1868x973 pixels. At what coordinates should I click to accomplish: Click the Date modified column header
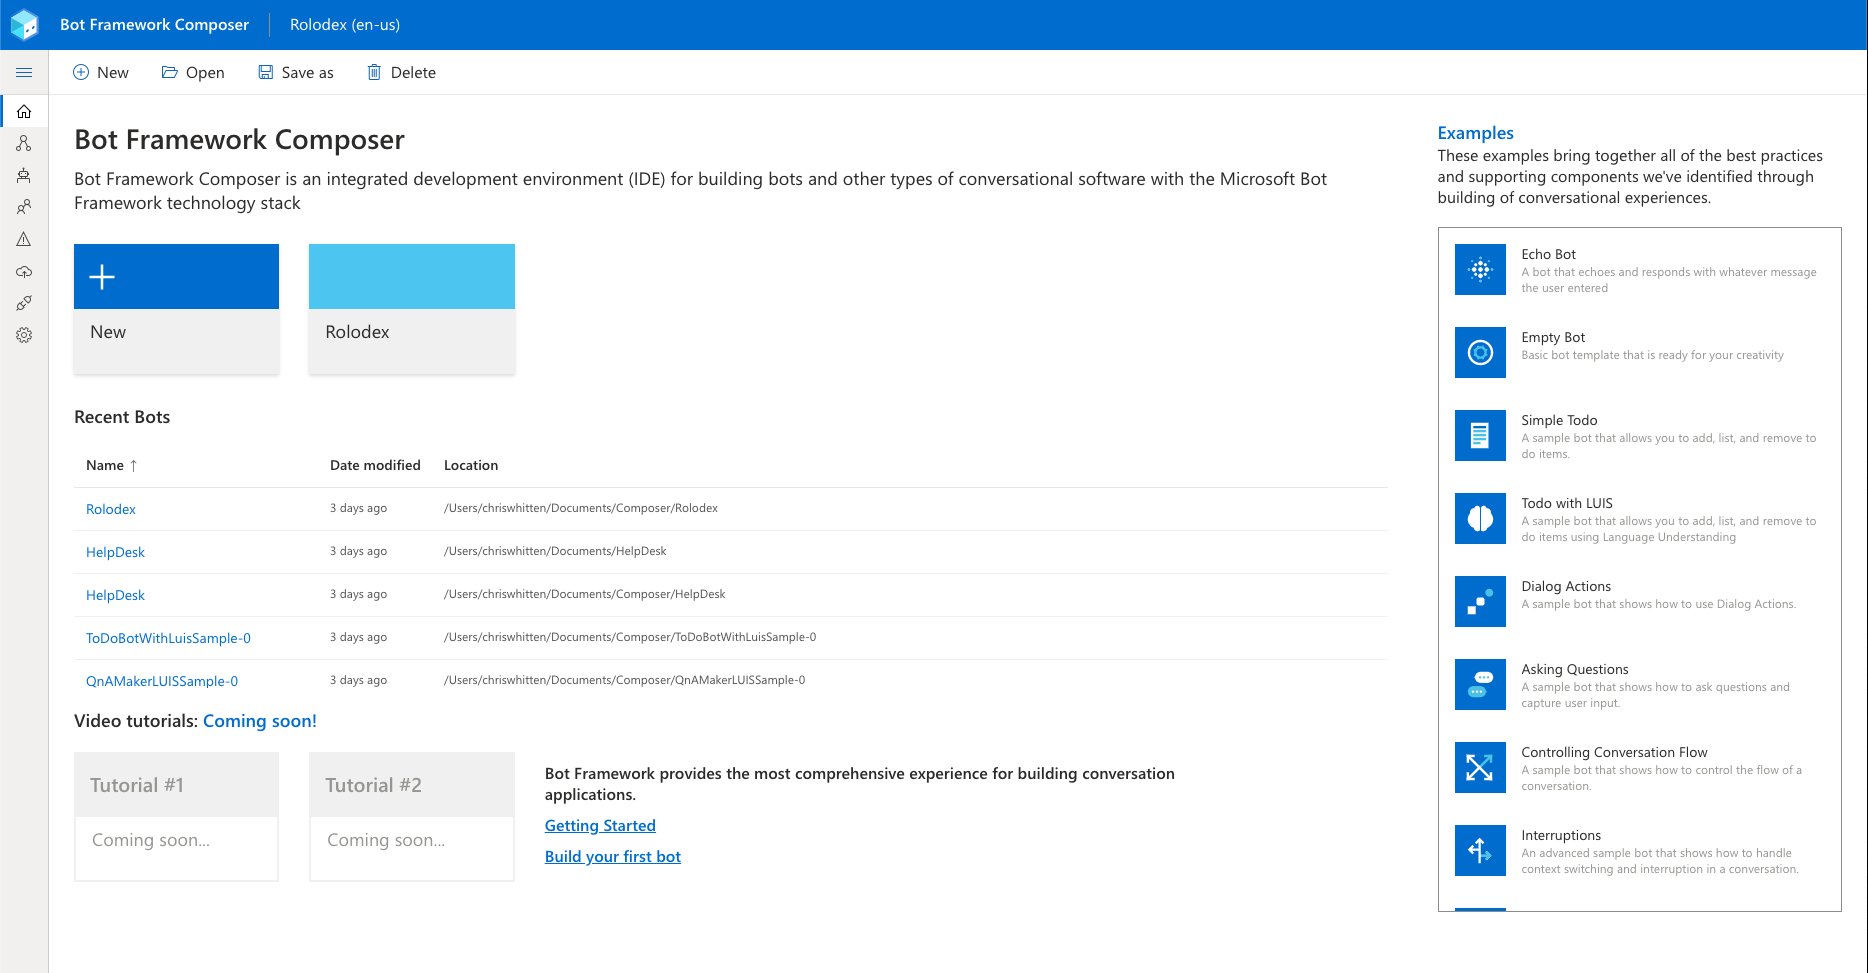coord(375,465)
